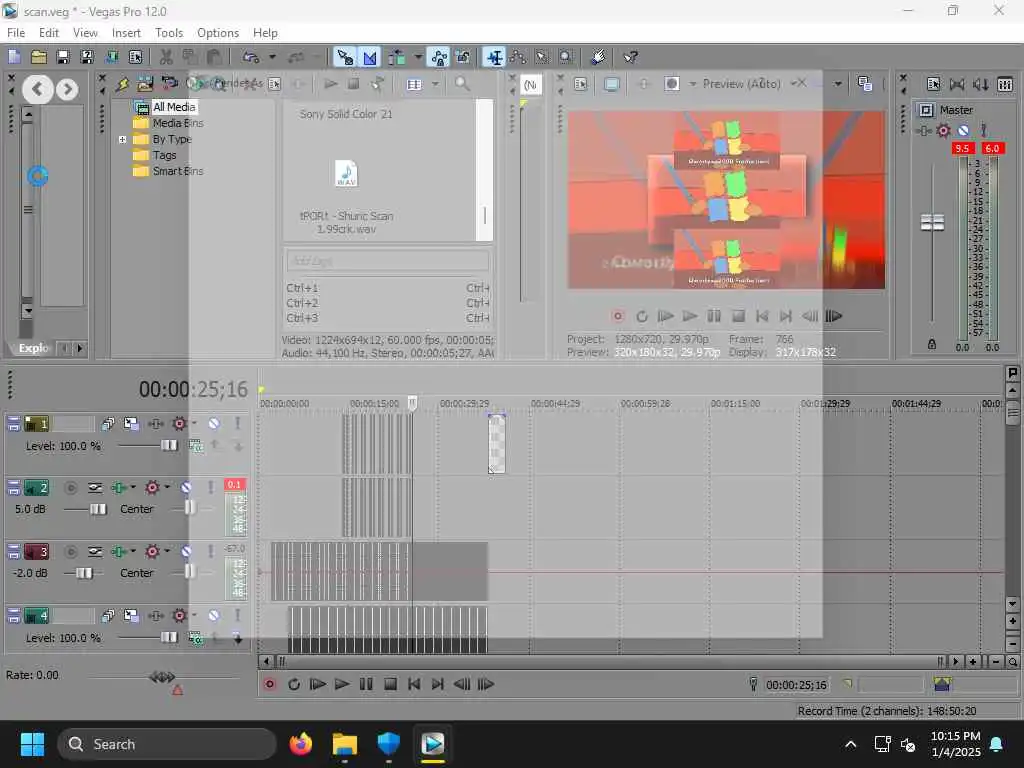
Task: Click the track 1 Level slider
Action: tap(169, 445)
